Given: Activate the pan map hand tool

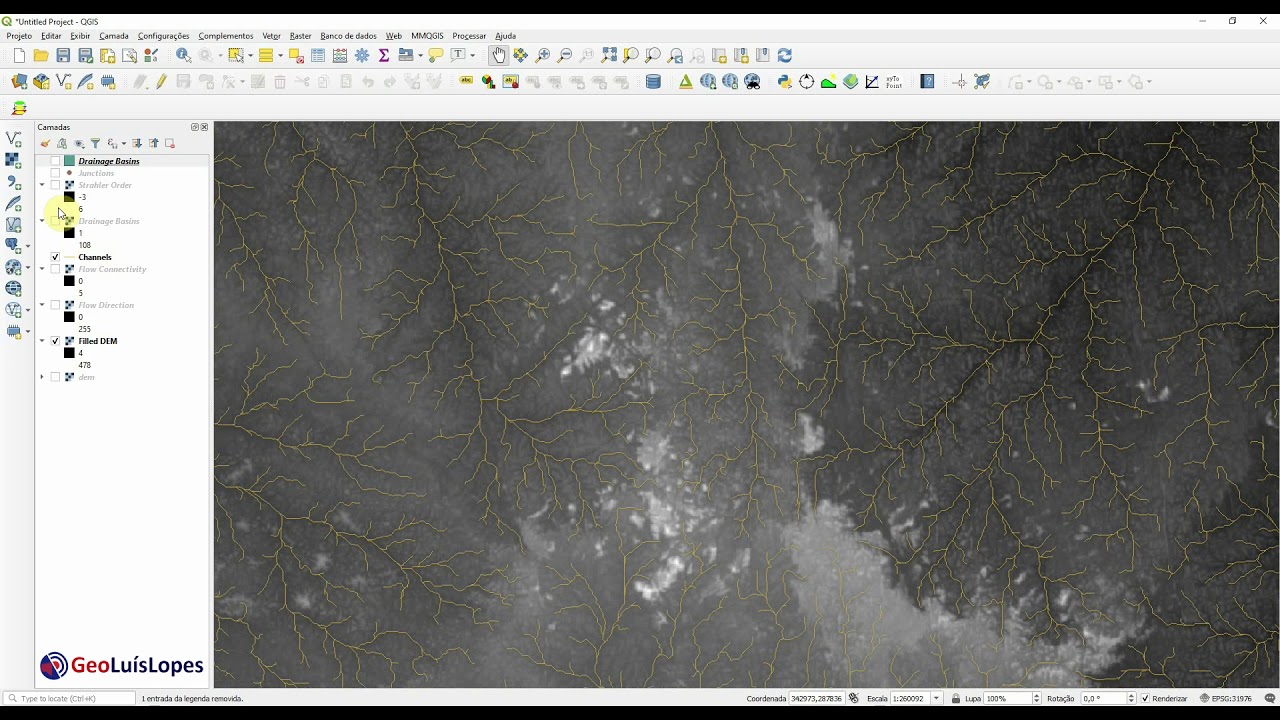Looking at the screenshot, I should [498, 56].
